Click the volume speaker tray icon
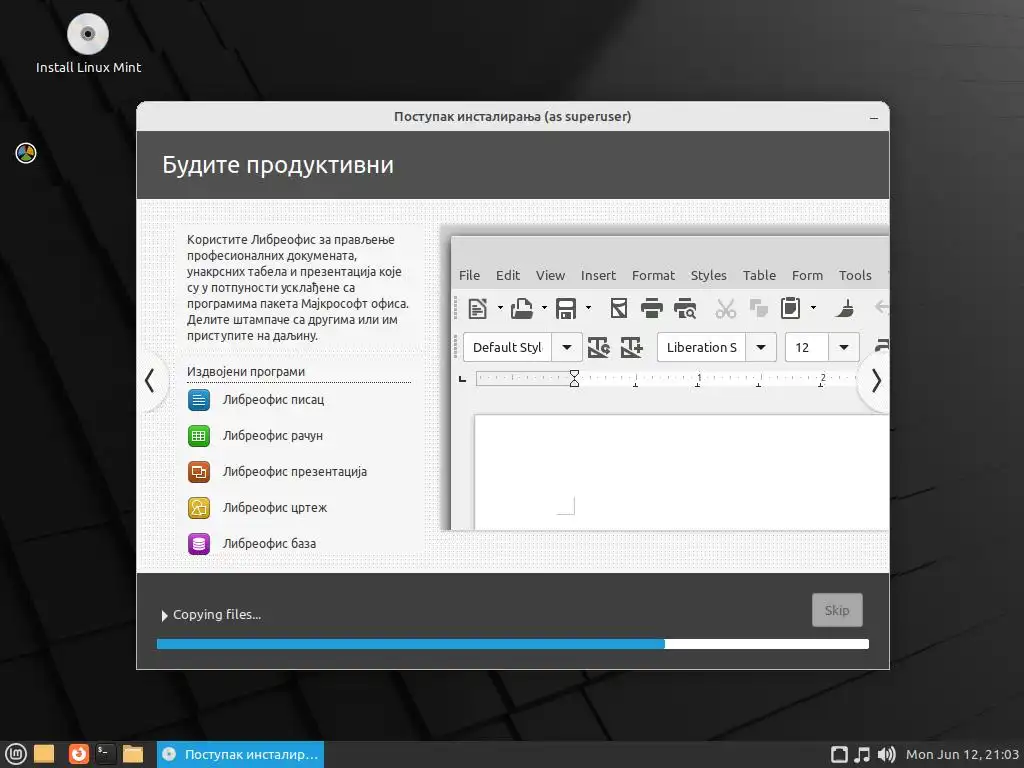This screenshot has height=768, width=1024. (886, 754)
